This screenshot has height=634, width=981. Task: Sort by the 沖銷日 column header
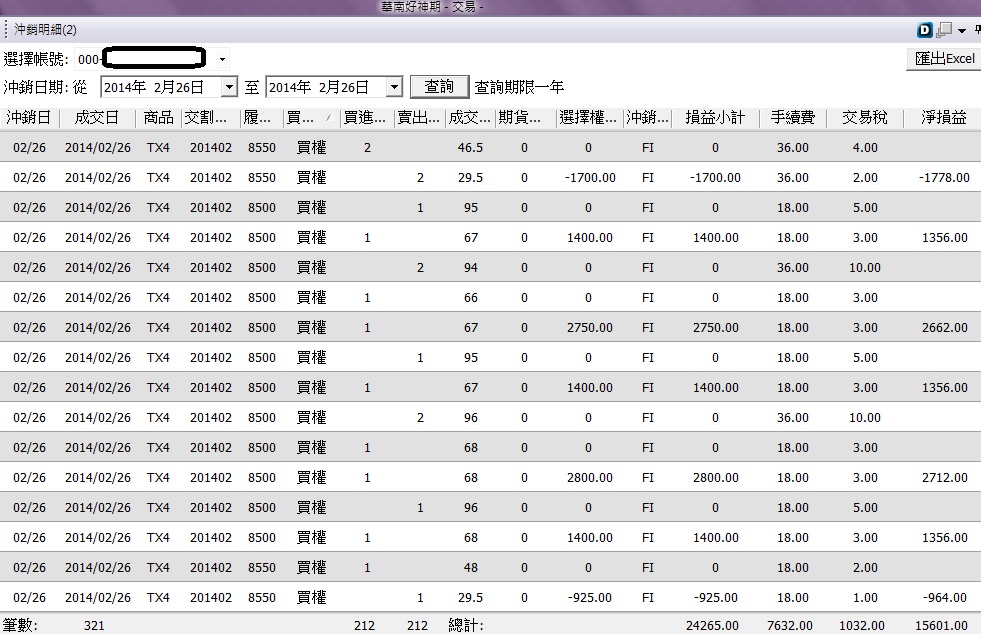tap(29, 118)
